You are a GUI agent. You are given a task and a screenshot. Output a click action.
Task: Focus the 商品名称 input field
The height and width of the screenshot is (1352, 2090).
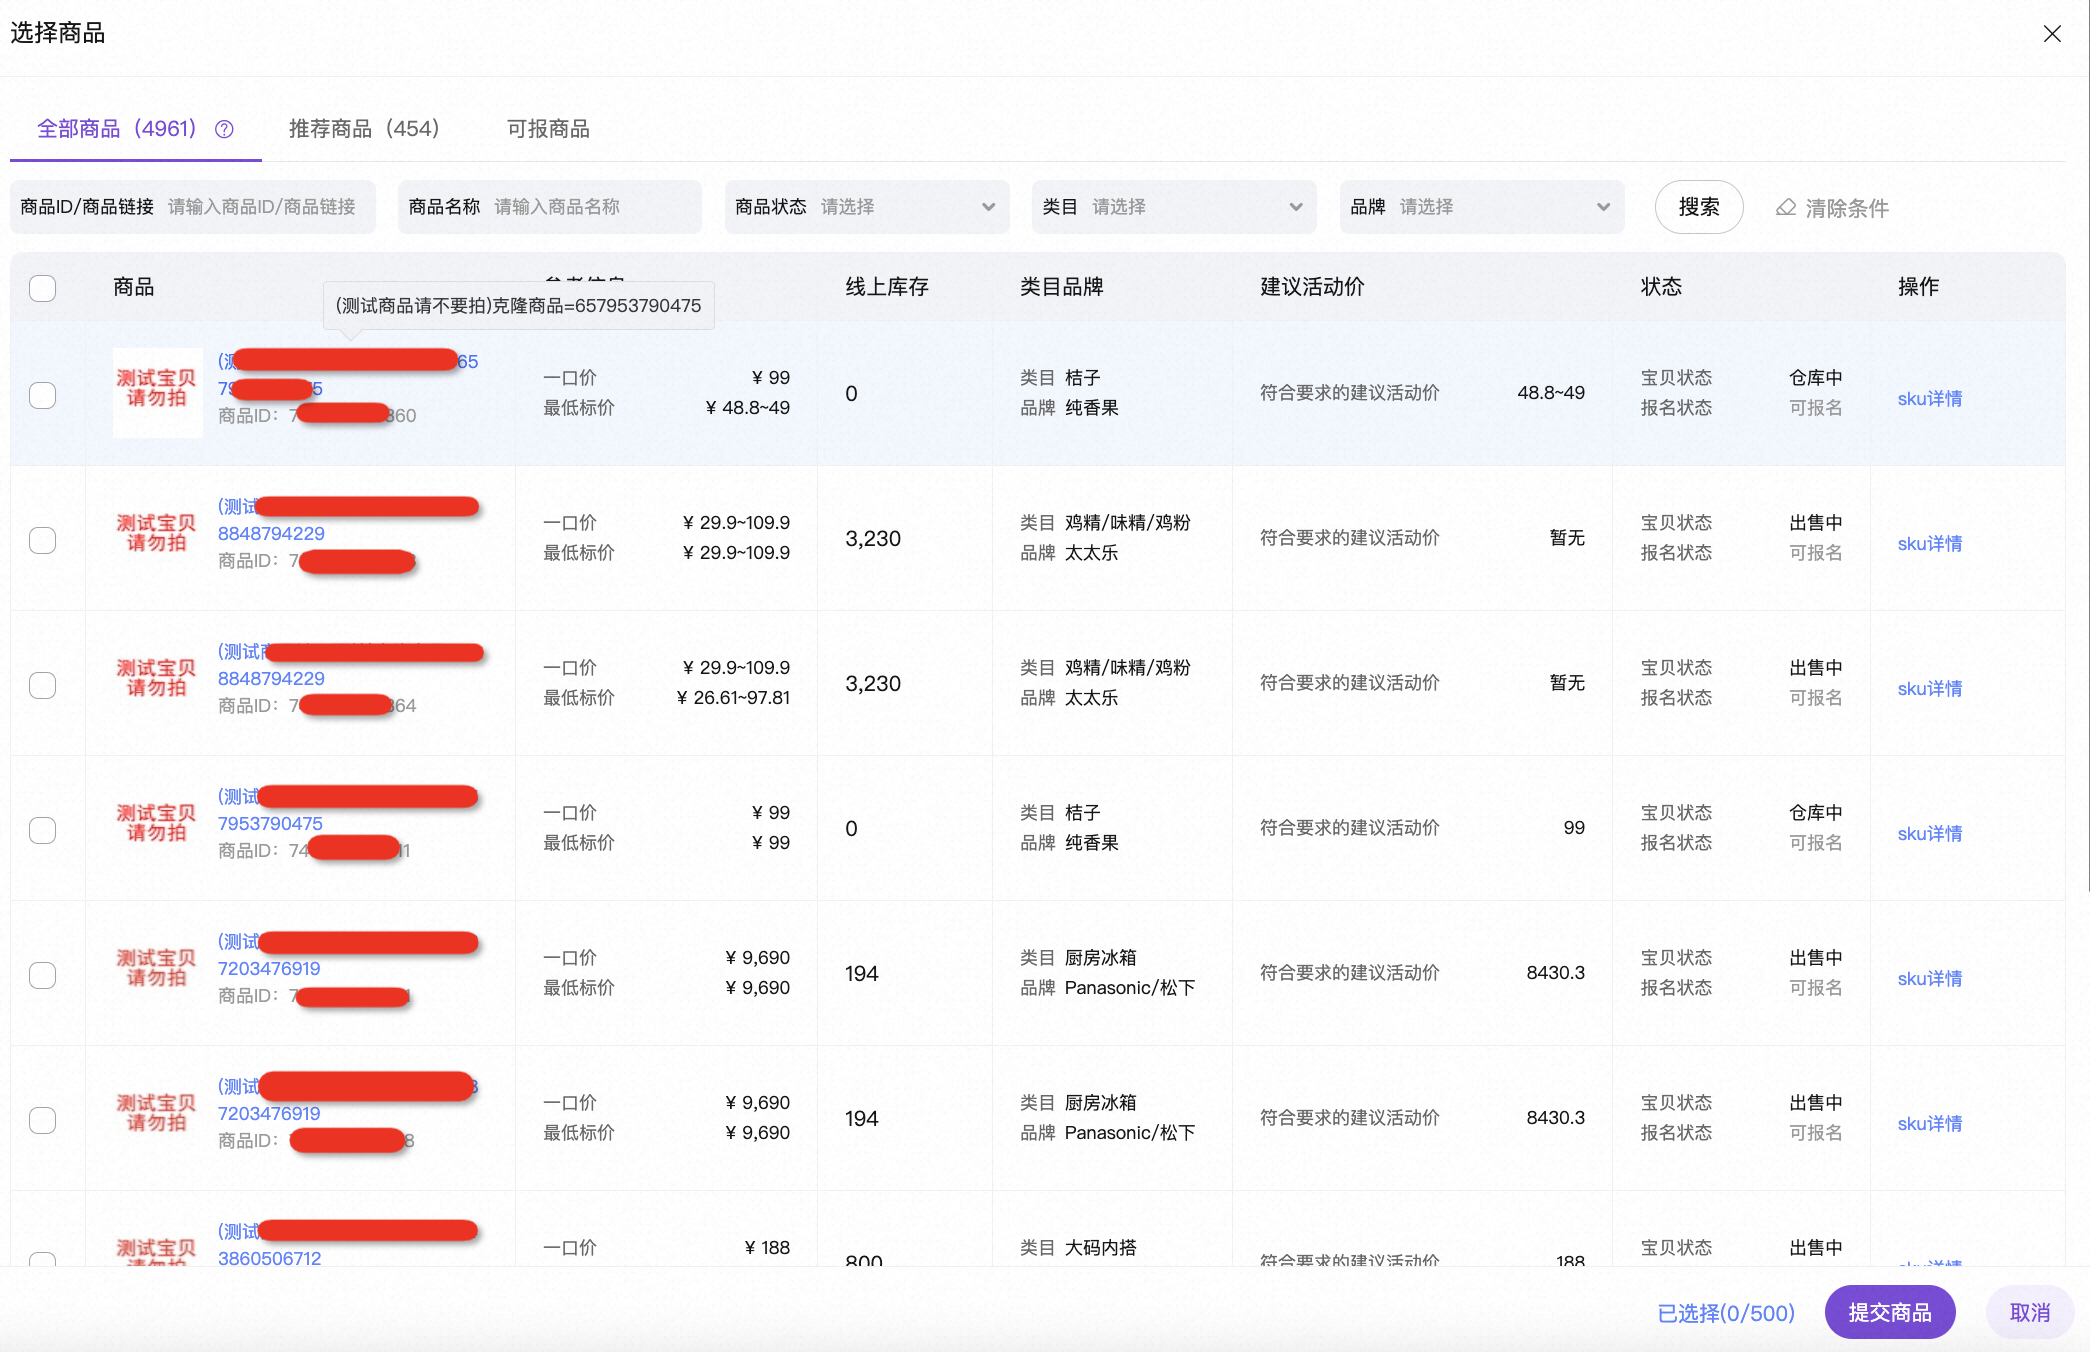tap(550, 207)
